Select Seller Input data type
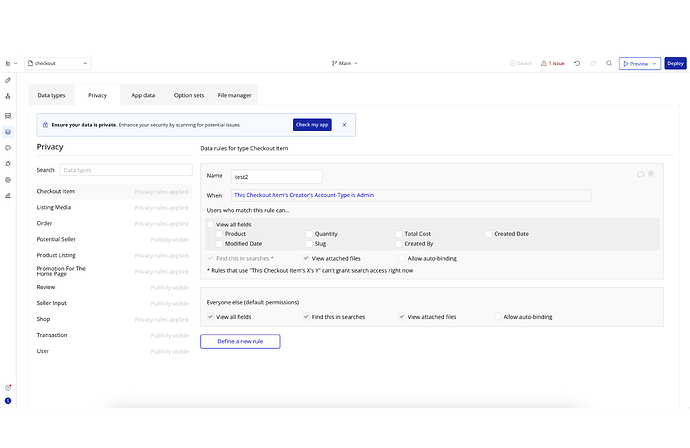This screenshot has height=448, width=690. pos(113,303)
